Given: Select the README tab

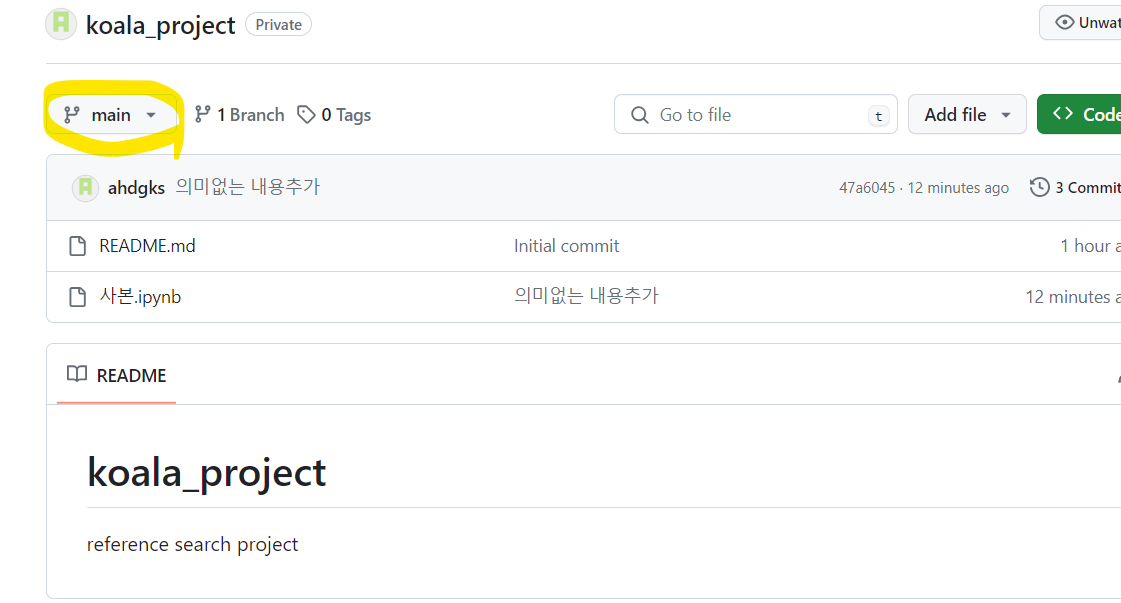Looking at the screenshot, I should tap(117, 375).
